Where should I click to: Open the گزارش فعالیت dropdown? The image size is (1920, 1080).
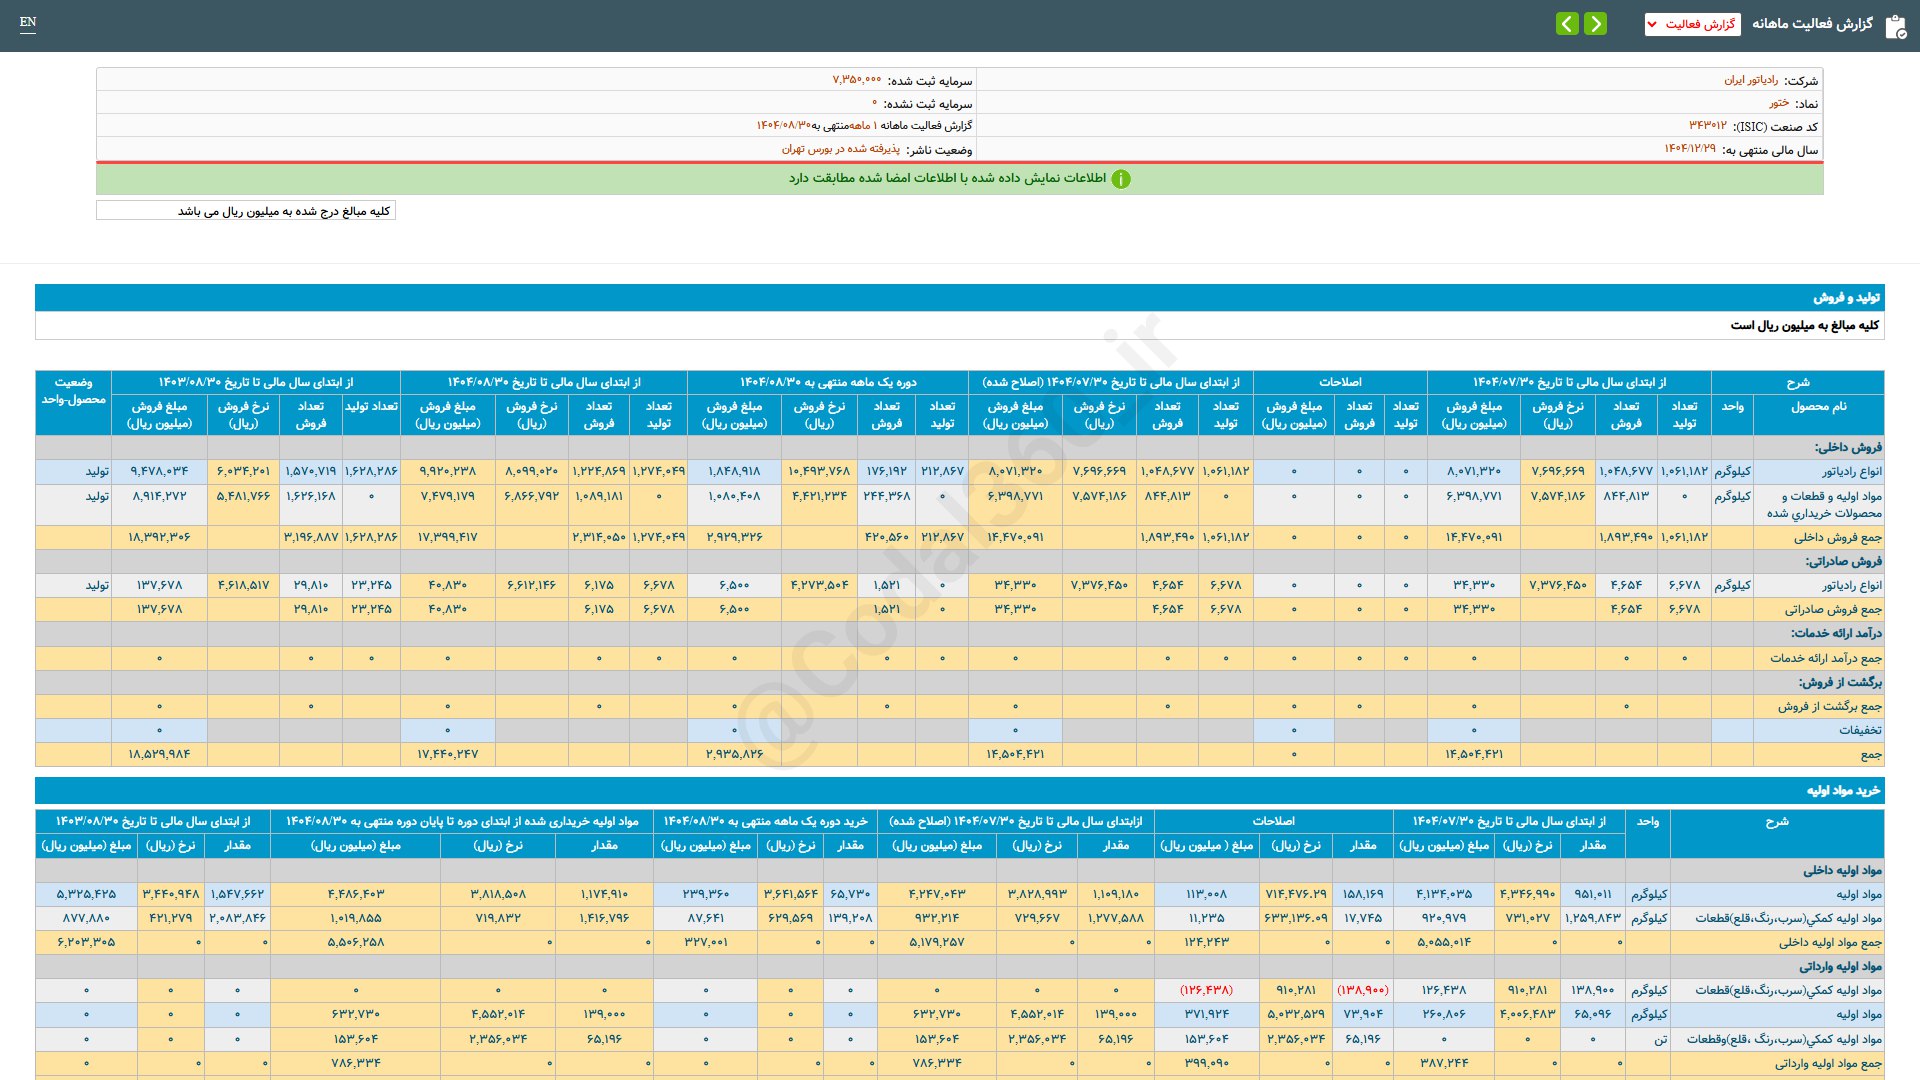(1692, 24)
